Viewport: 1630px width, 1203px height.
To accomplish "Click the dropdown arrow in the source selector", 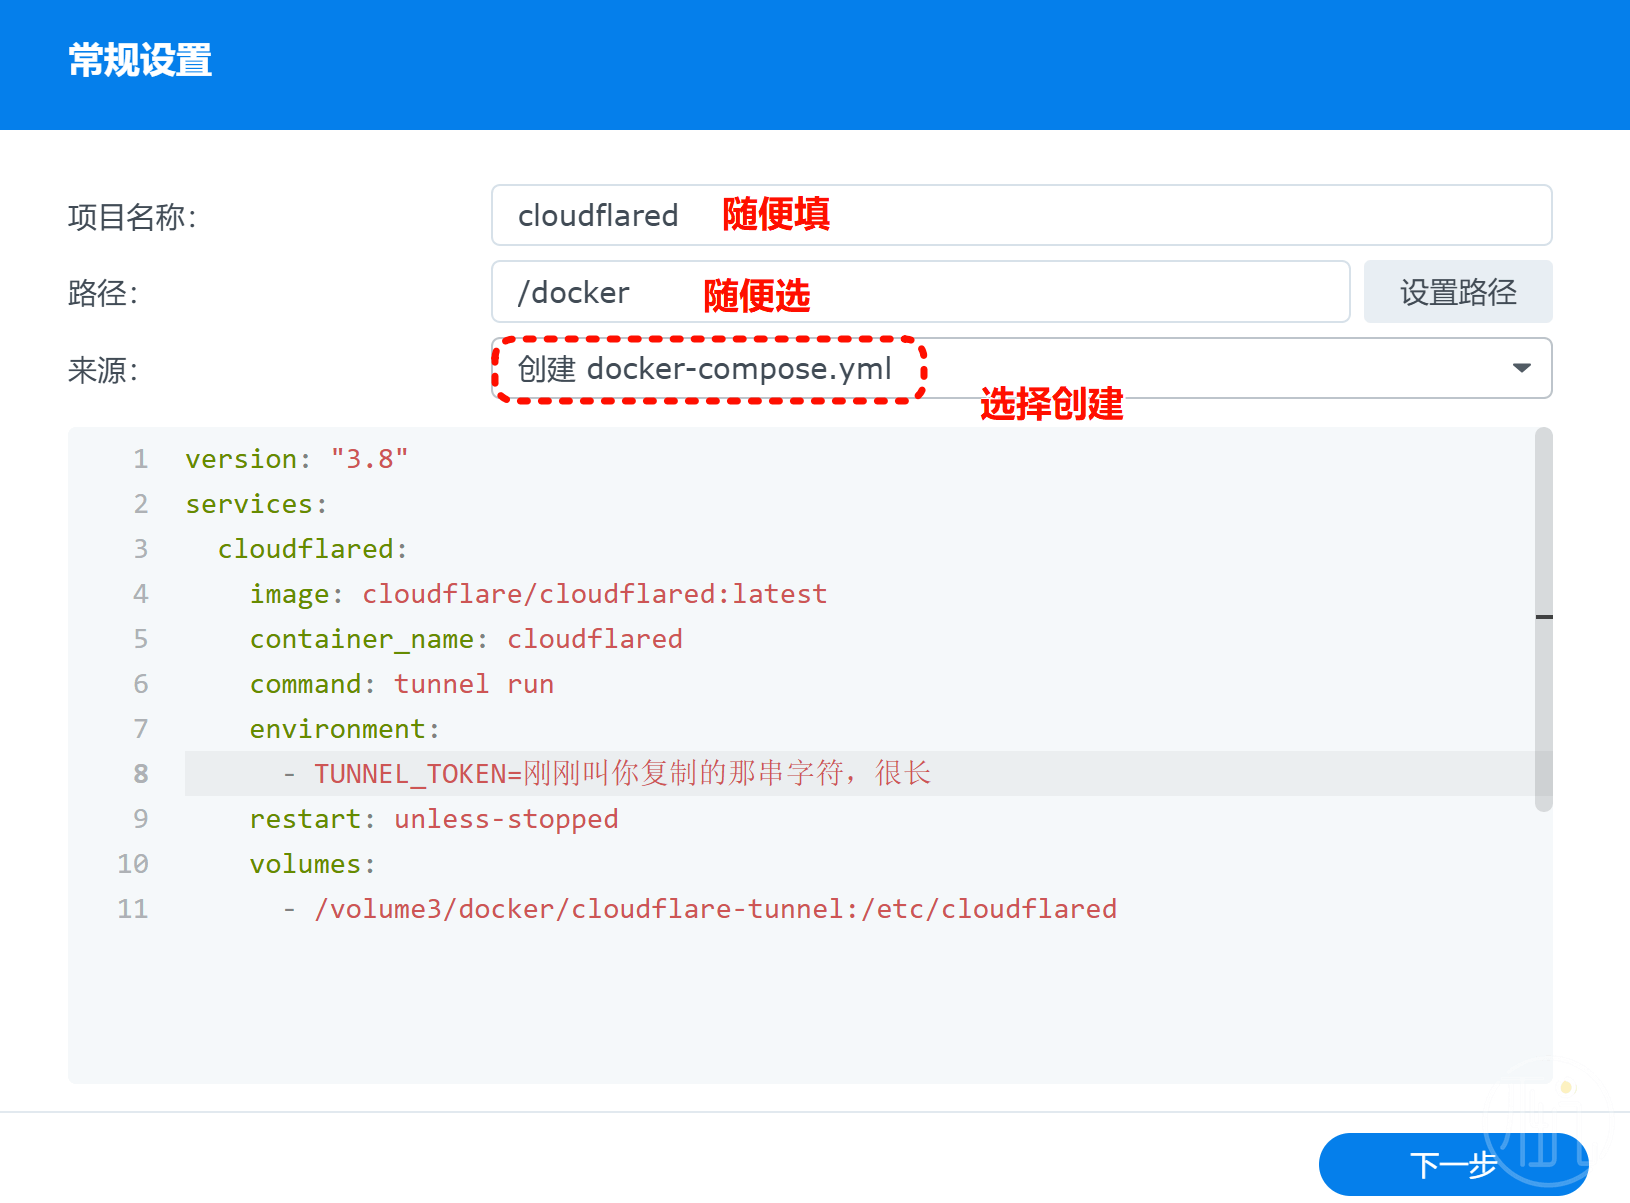I will coord(1521,368).
